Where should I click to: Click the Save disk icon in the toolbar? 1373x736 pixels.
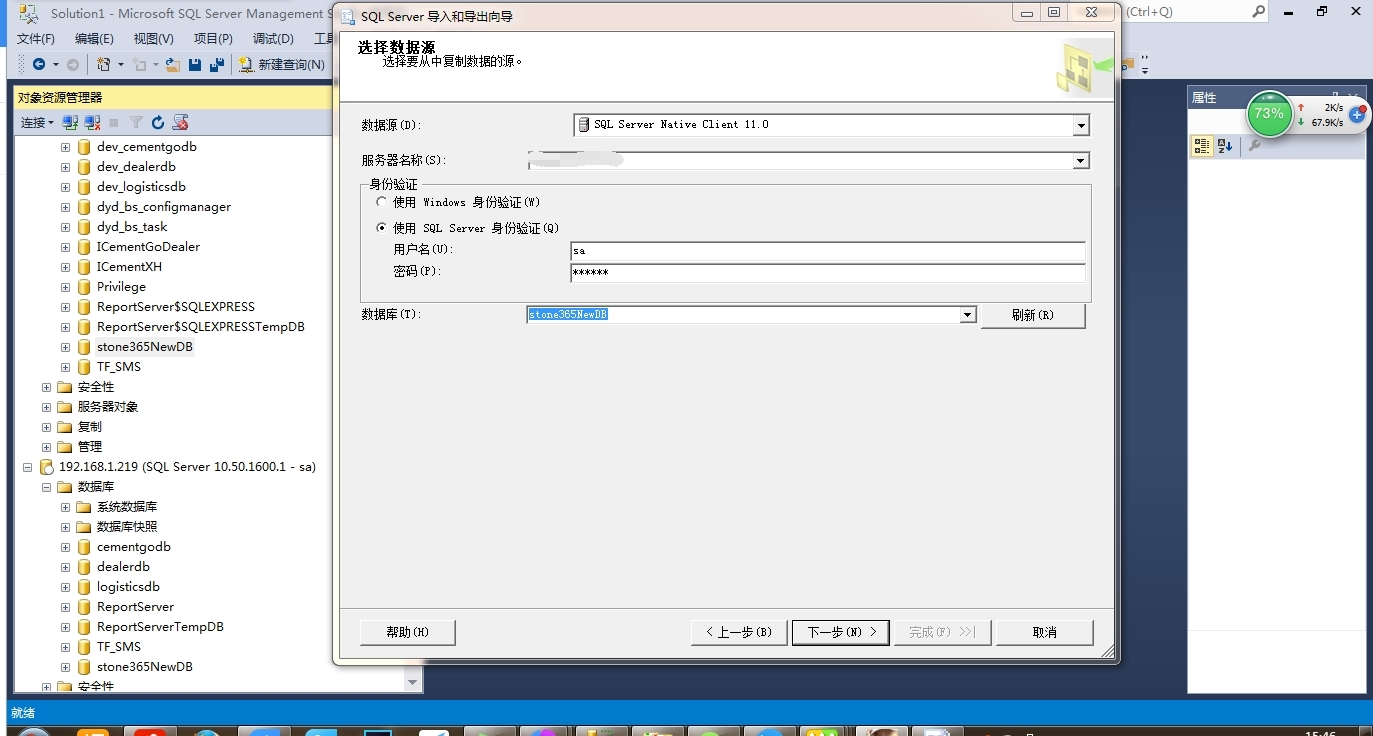click(195, 65)
